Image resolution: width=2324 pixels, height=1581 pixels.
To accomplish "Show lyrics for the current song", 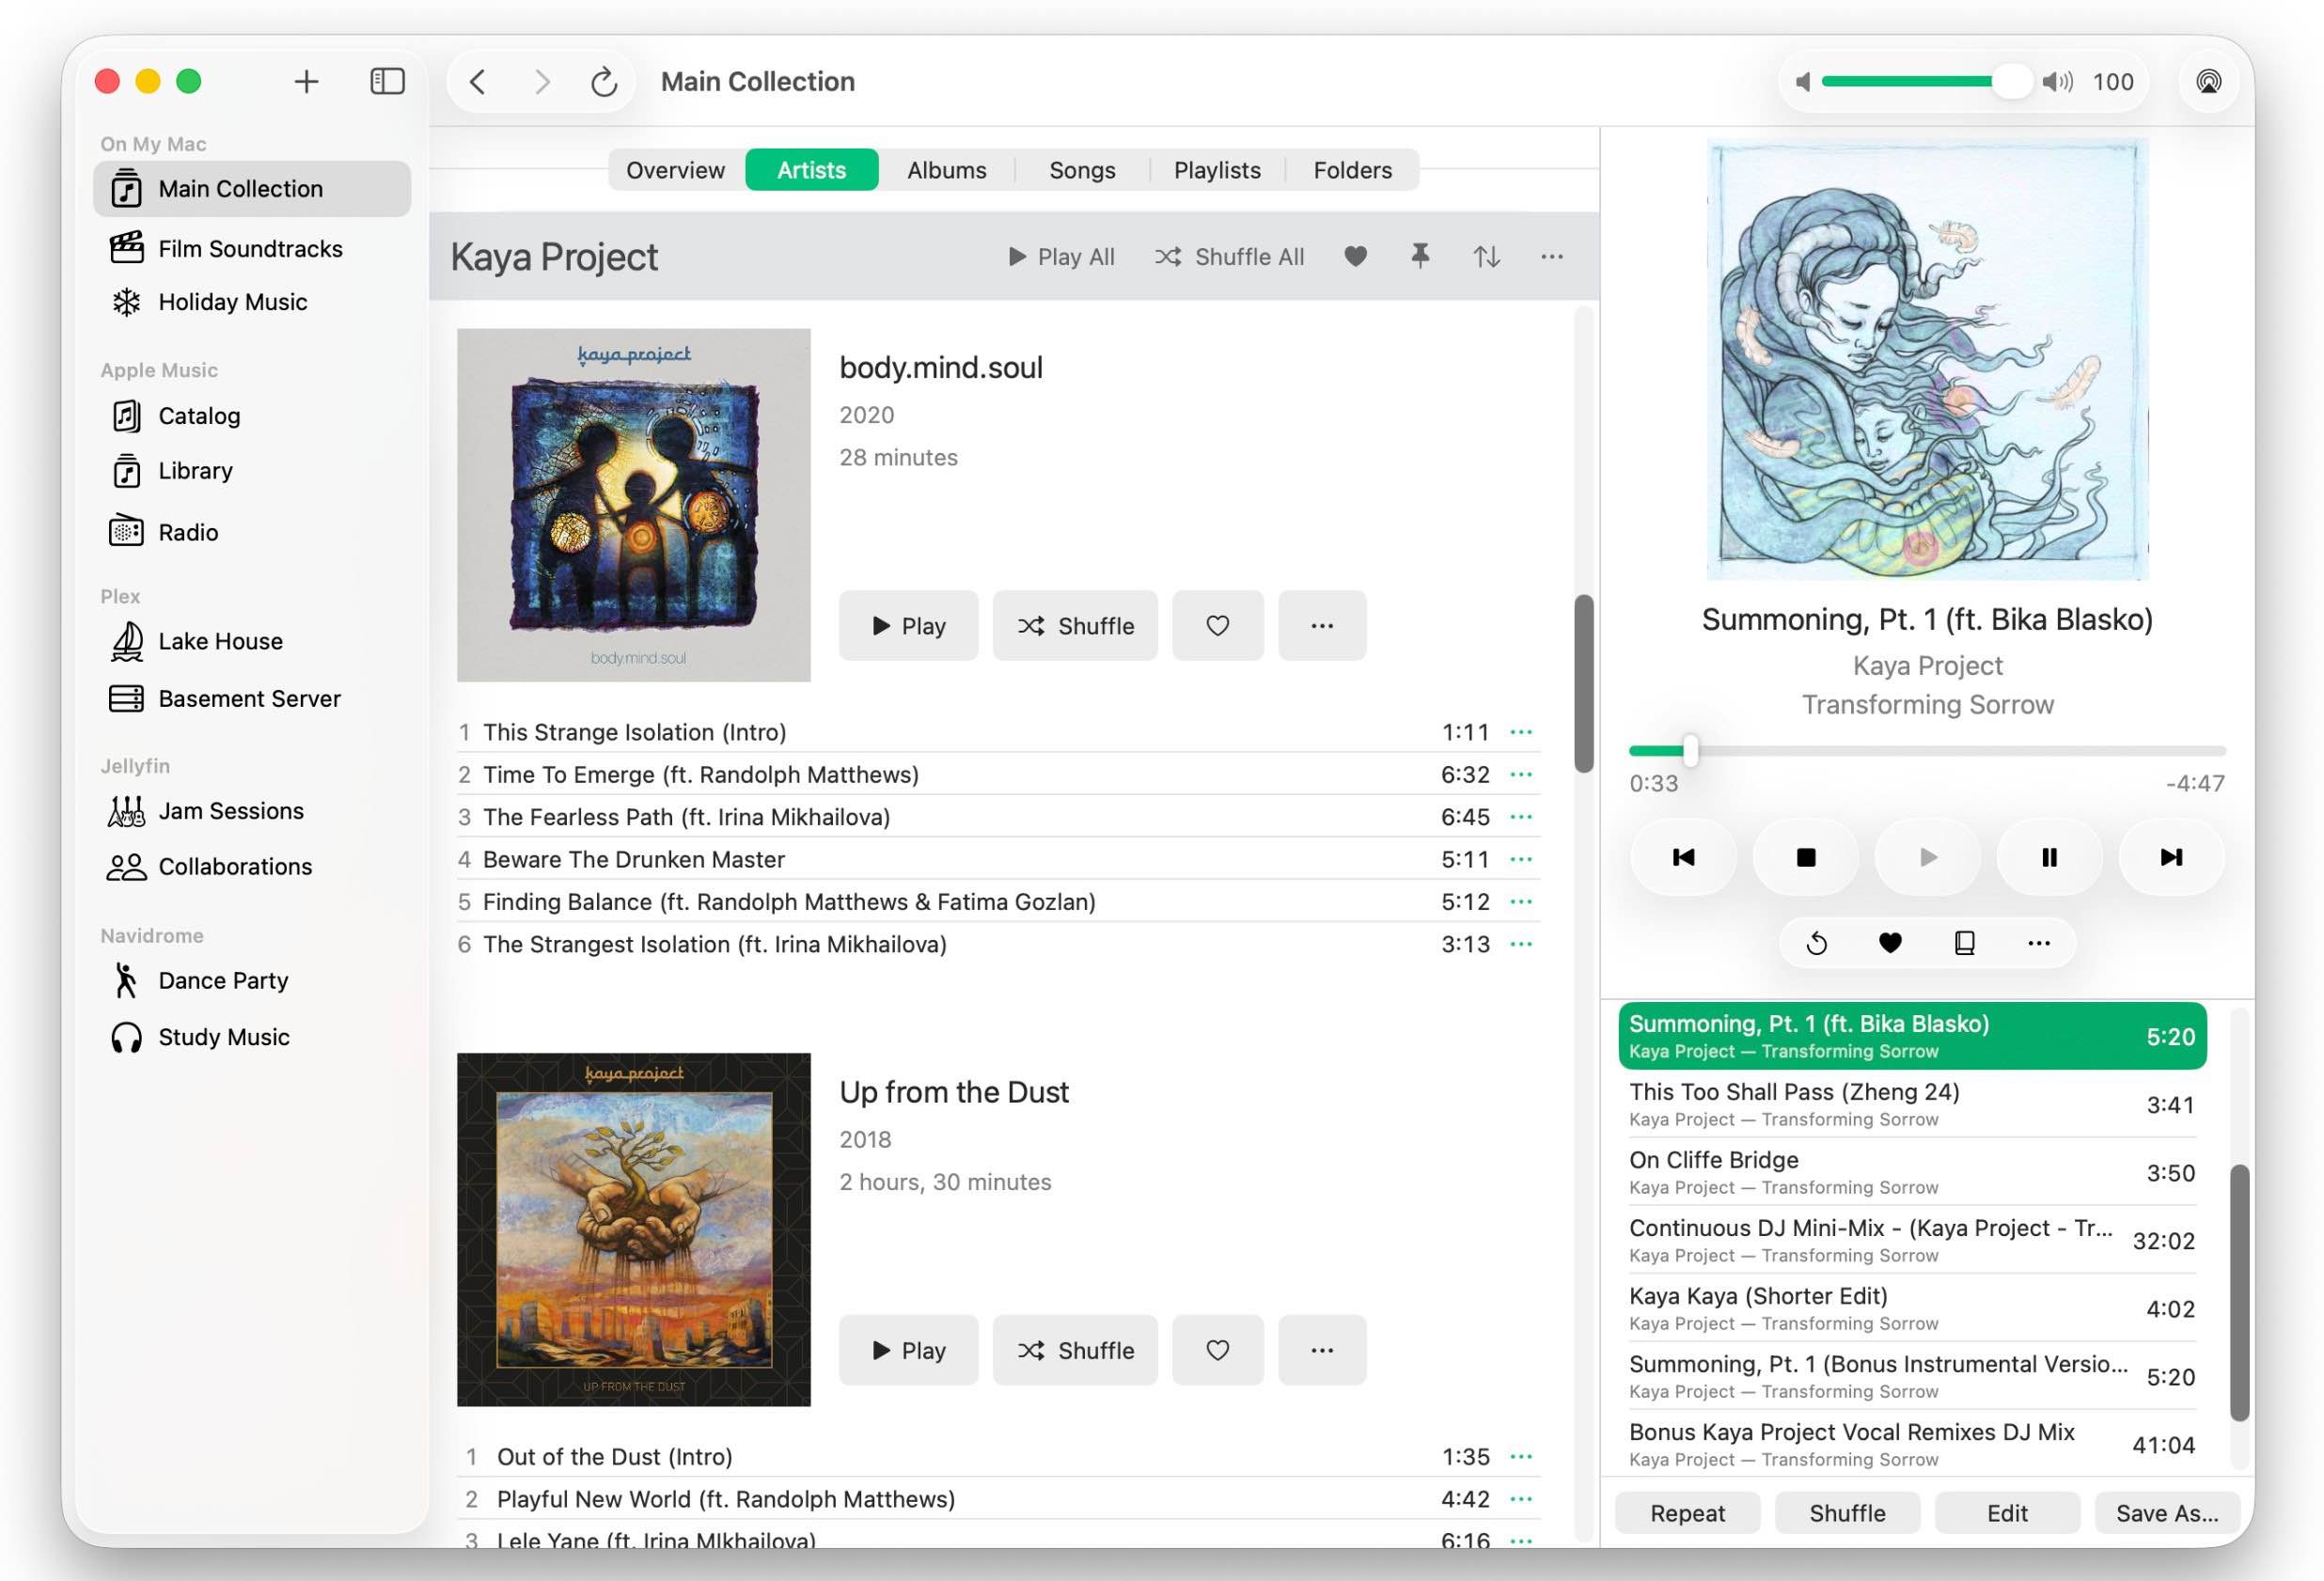I will point(1964,942).
